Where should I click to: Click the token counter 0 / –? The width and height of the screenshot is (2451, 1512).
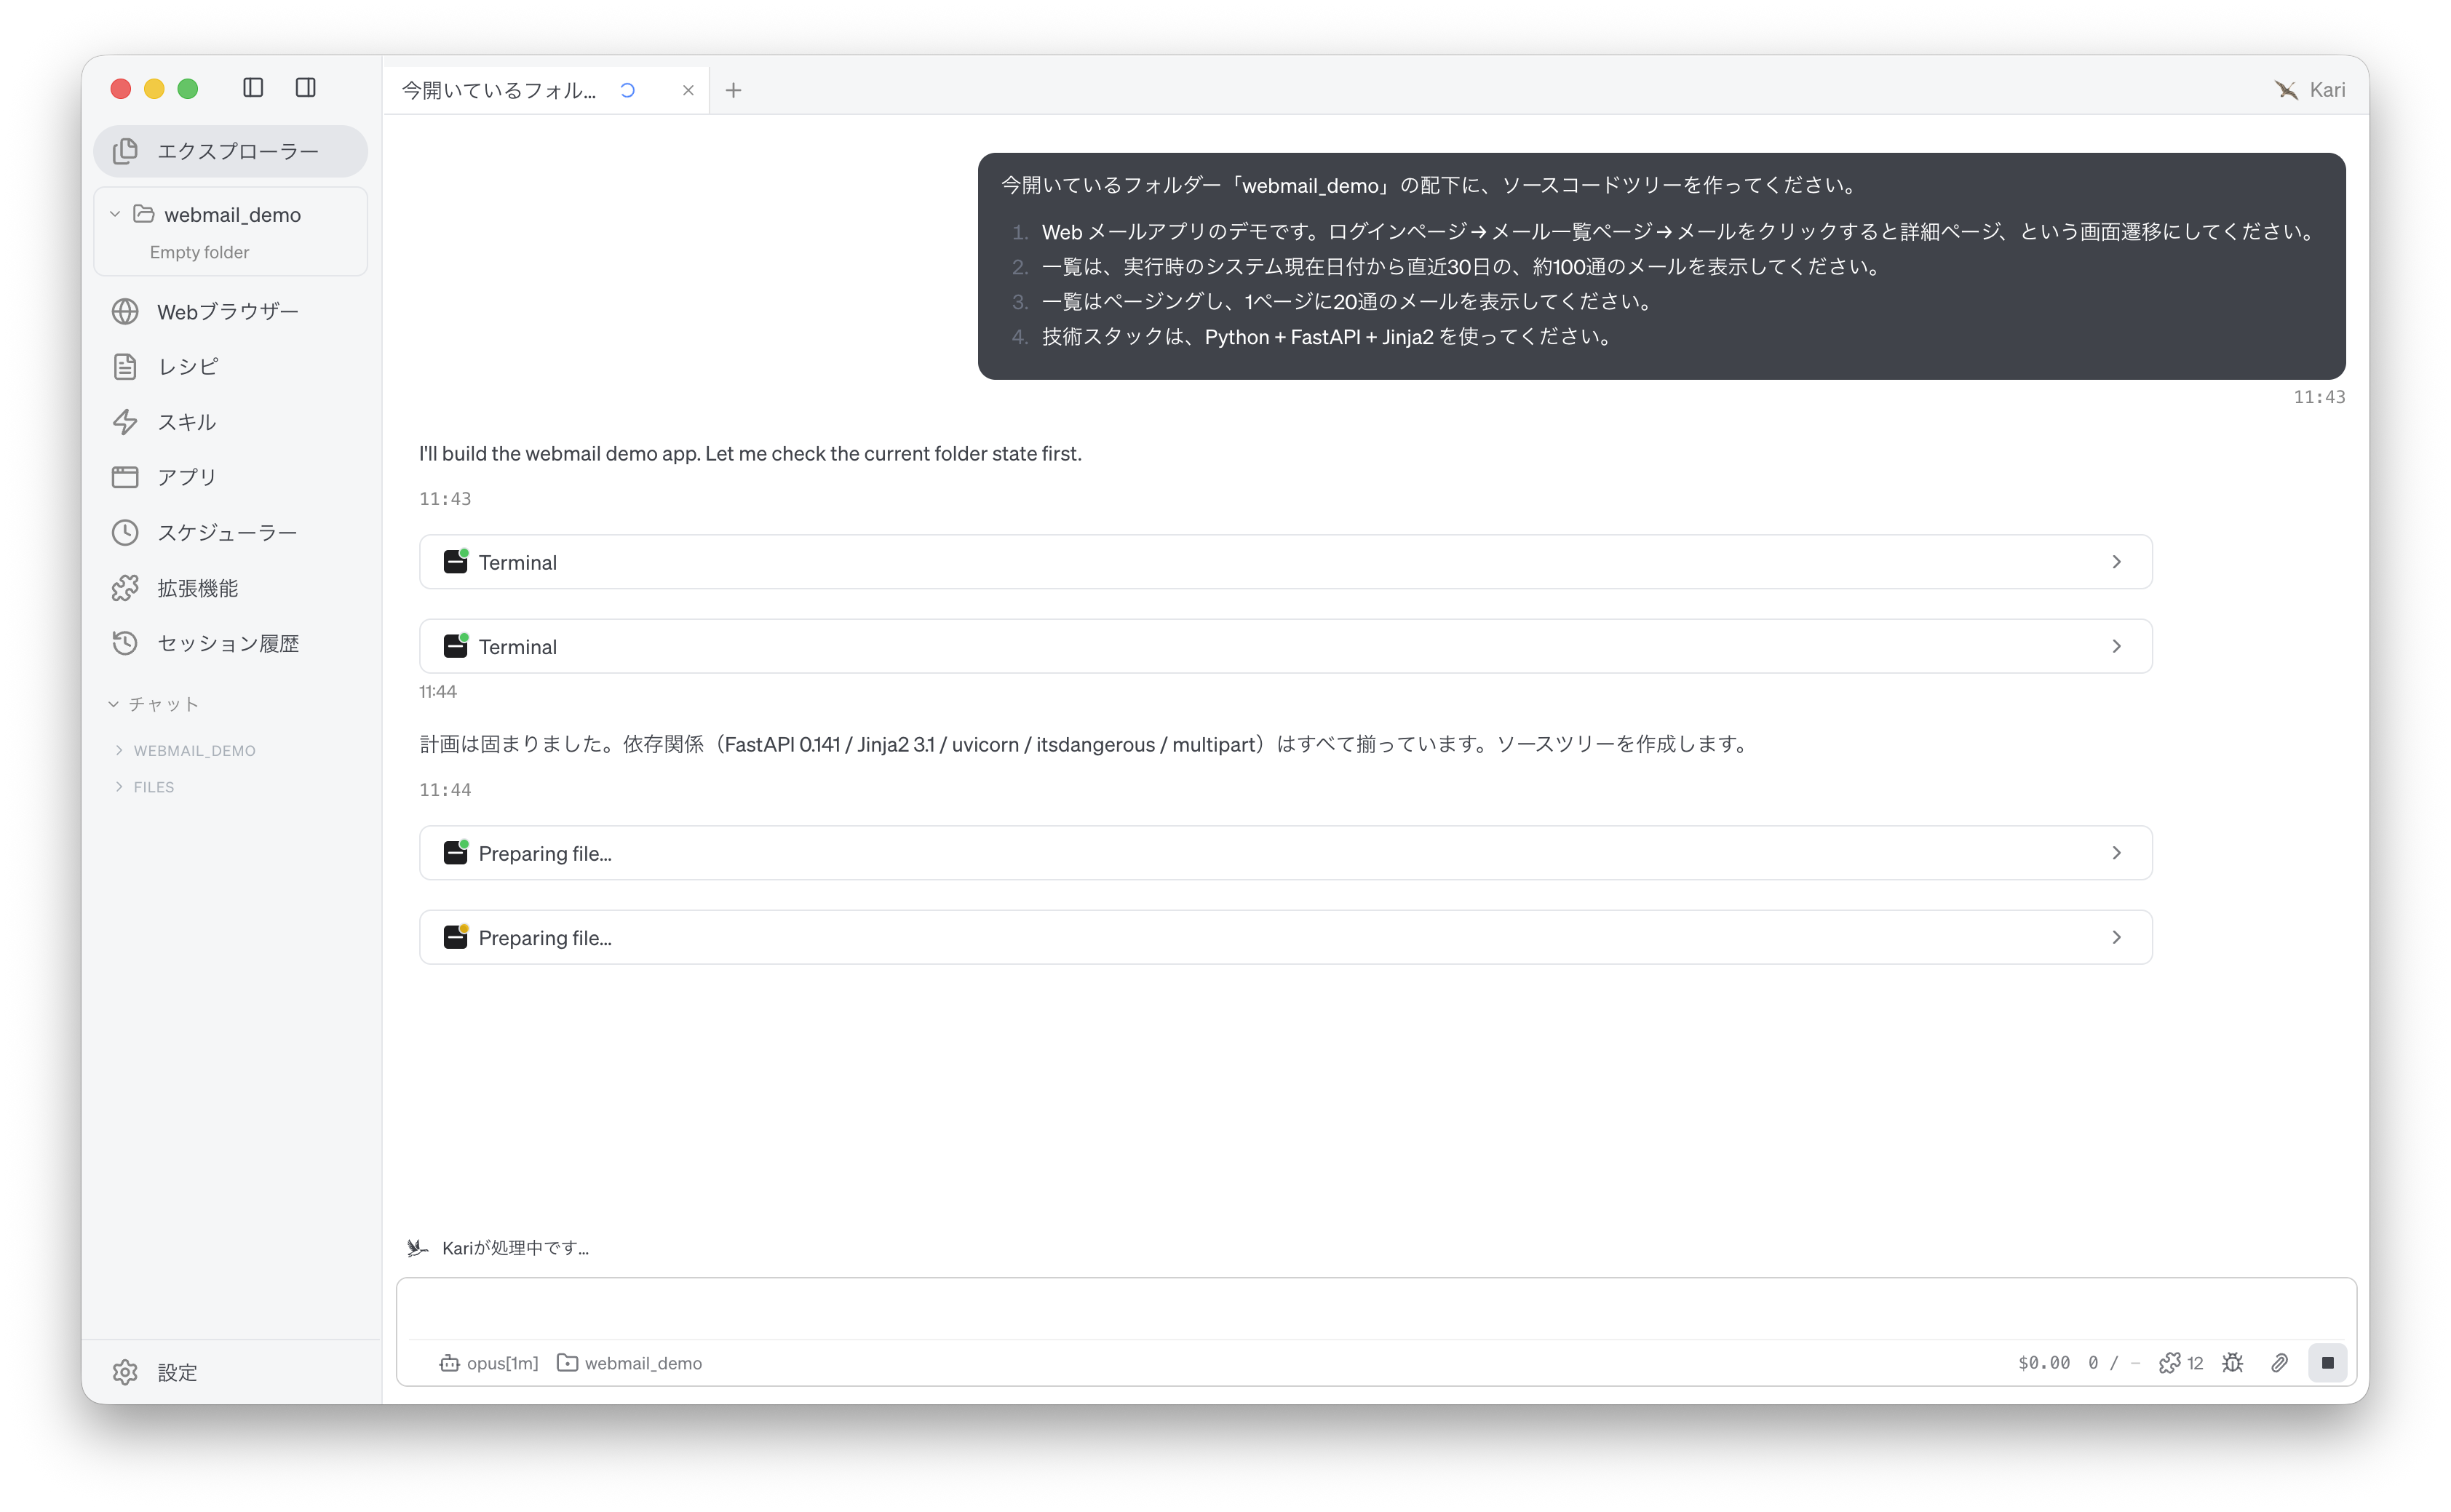pos(2113,1363)
